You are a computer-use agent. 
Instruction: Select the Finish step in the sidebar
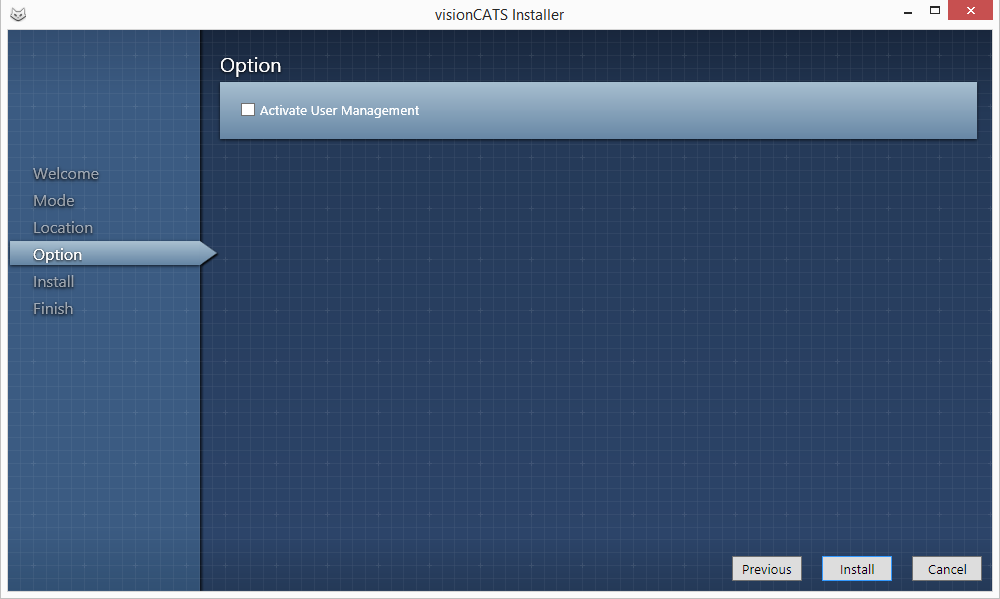(53, 308)
